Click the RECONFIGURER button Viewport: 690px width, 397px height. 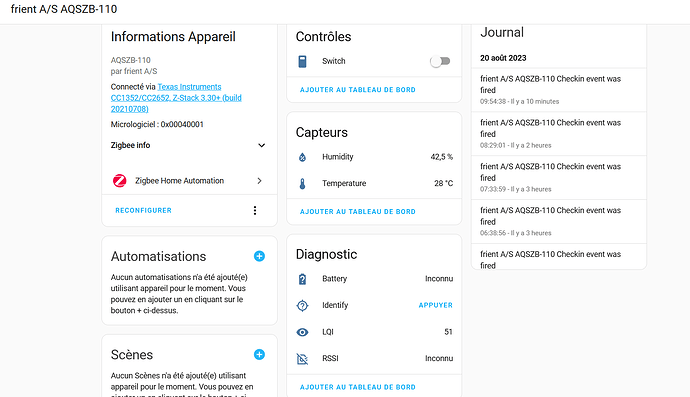click(143, 210)
